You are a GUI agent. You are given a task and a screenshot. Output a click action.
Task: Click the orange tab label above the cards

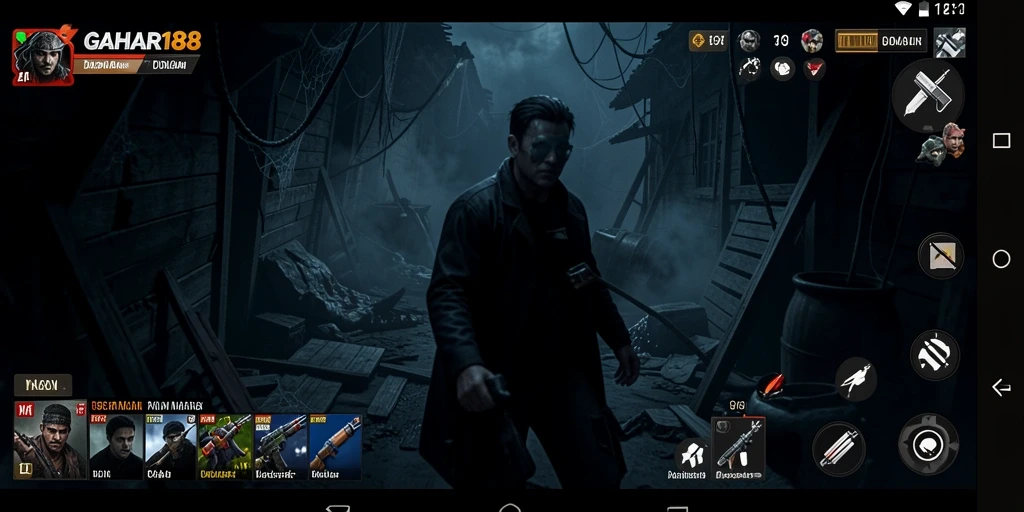(x=117, y=406)
